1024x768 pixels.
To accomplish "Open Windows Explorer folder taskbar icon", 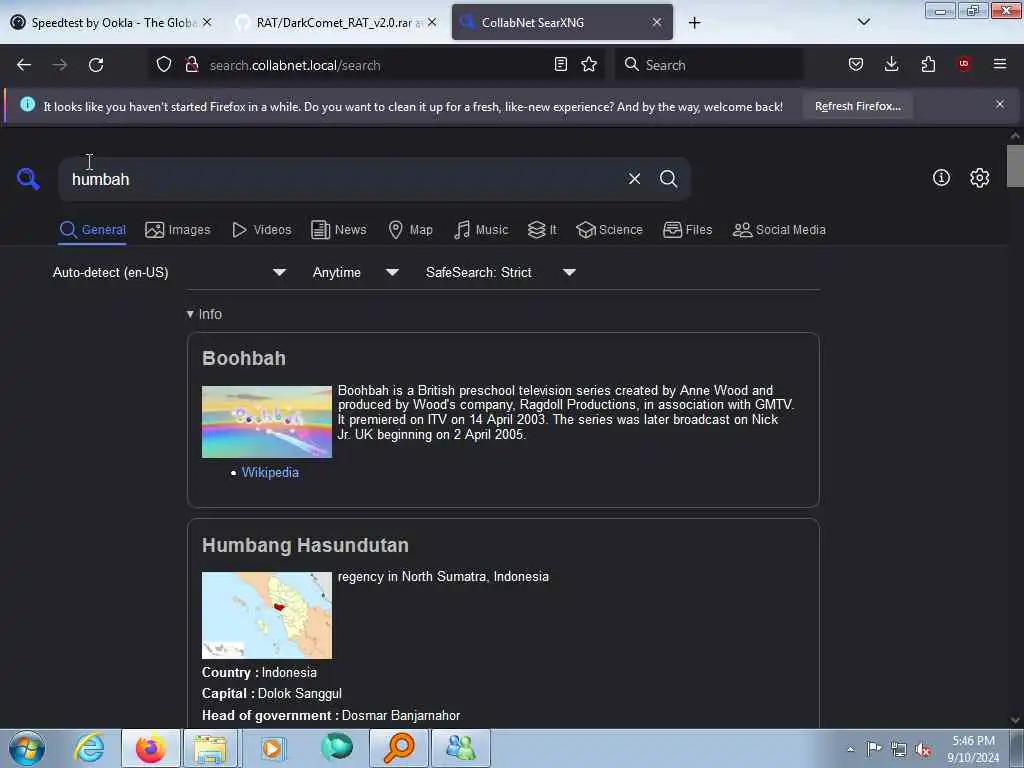I will click(210, 748).
